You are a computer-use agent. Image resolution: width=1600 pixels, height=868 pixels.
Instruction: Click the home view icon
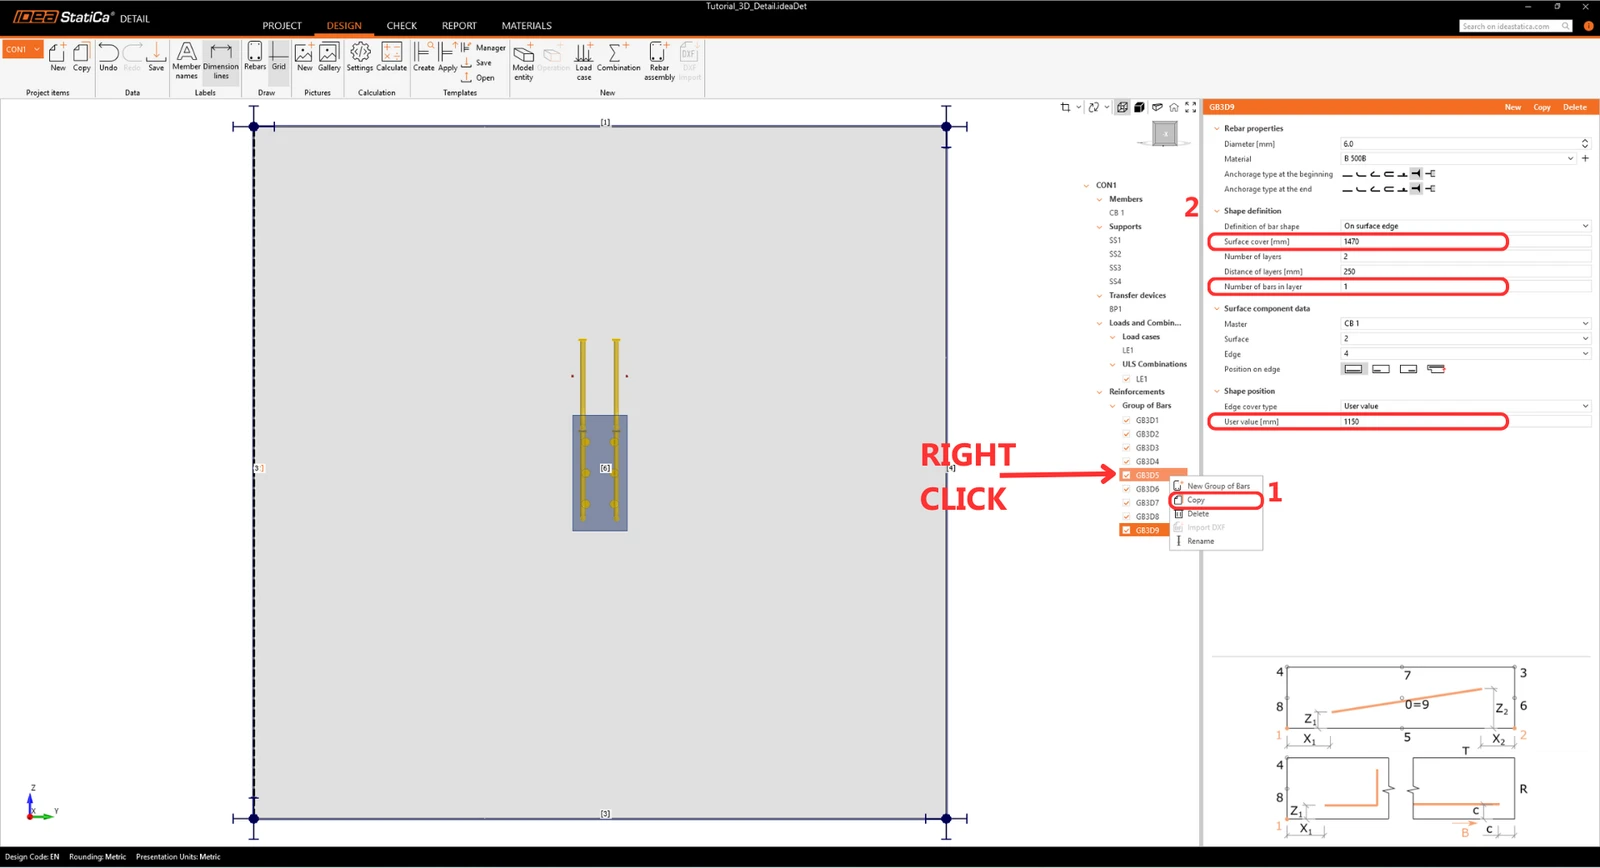[x=1174, y=107]
